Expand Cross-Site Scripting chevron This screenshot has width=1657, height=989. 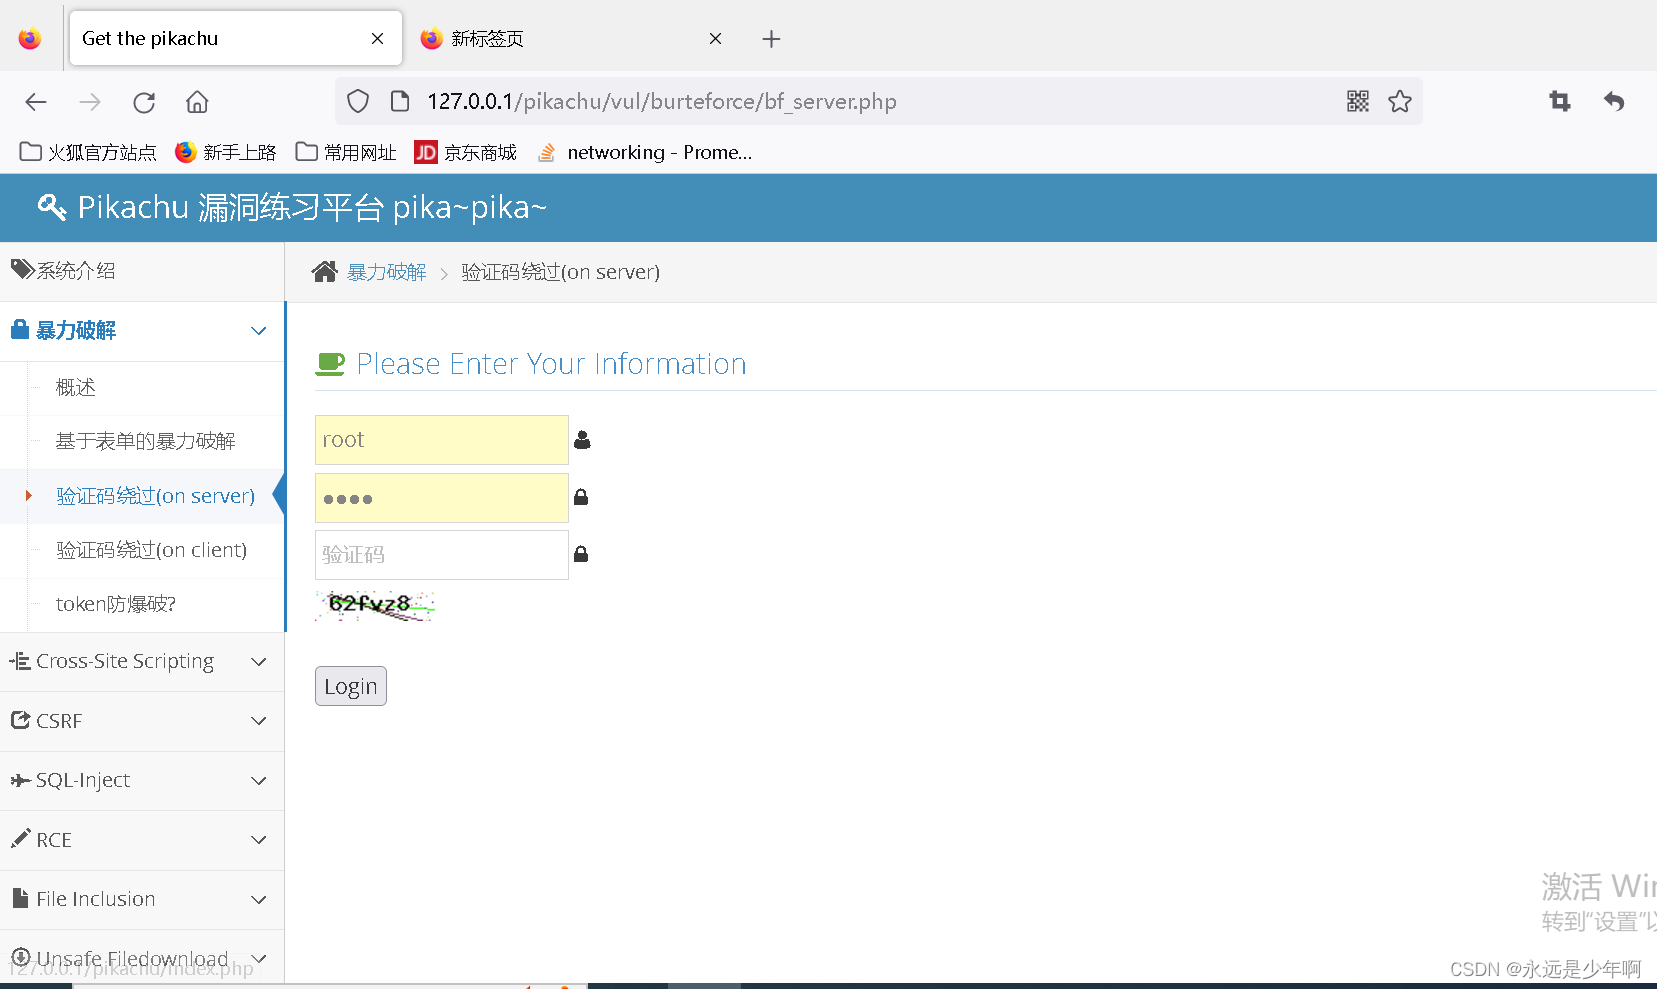coord(259,662)
